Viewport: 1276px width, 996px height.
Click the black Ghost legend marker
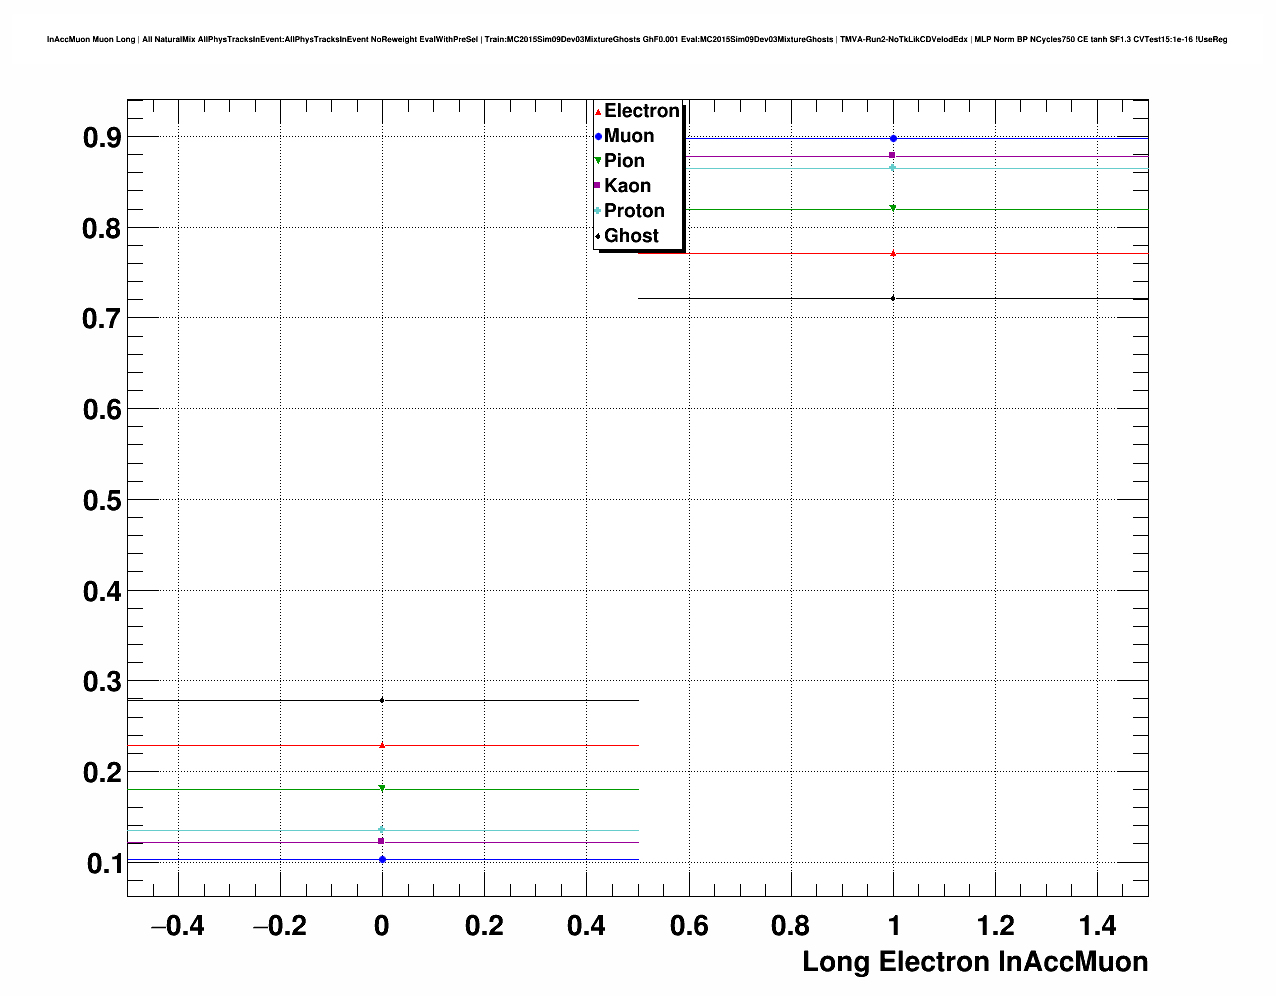pos(598,236)
